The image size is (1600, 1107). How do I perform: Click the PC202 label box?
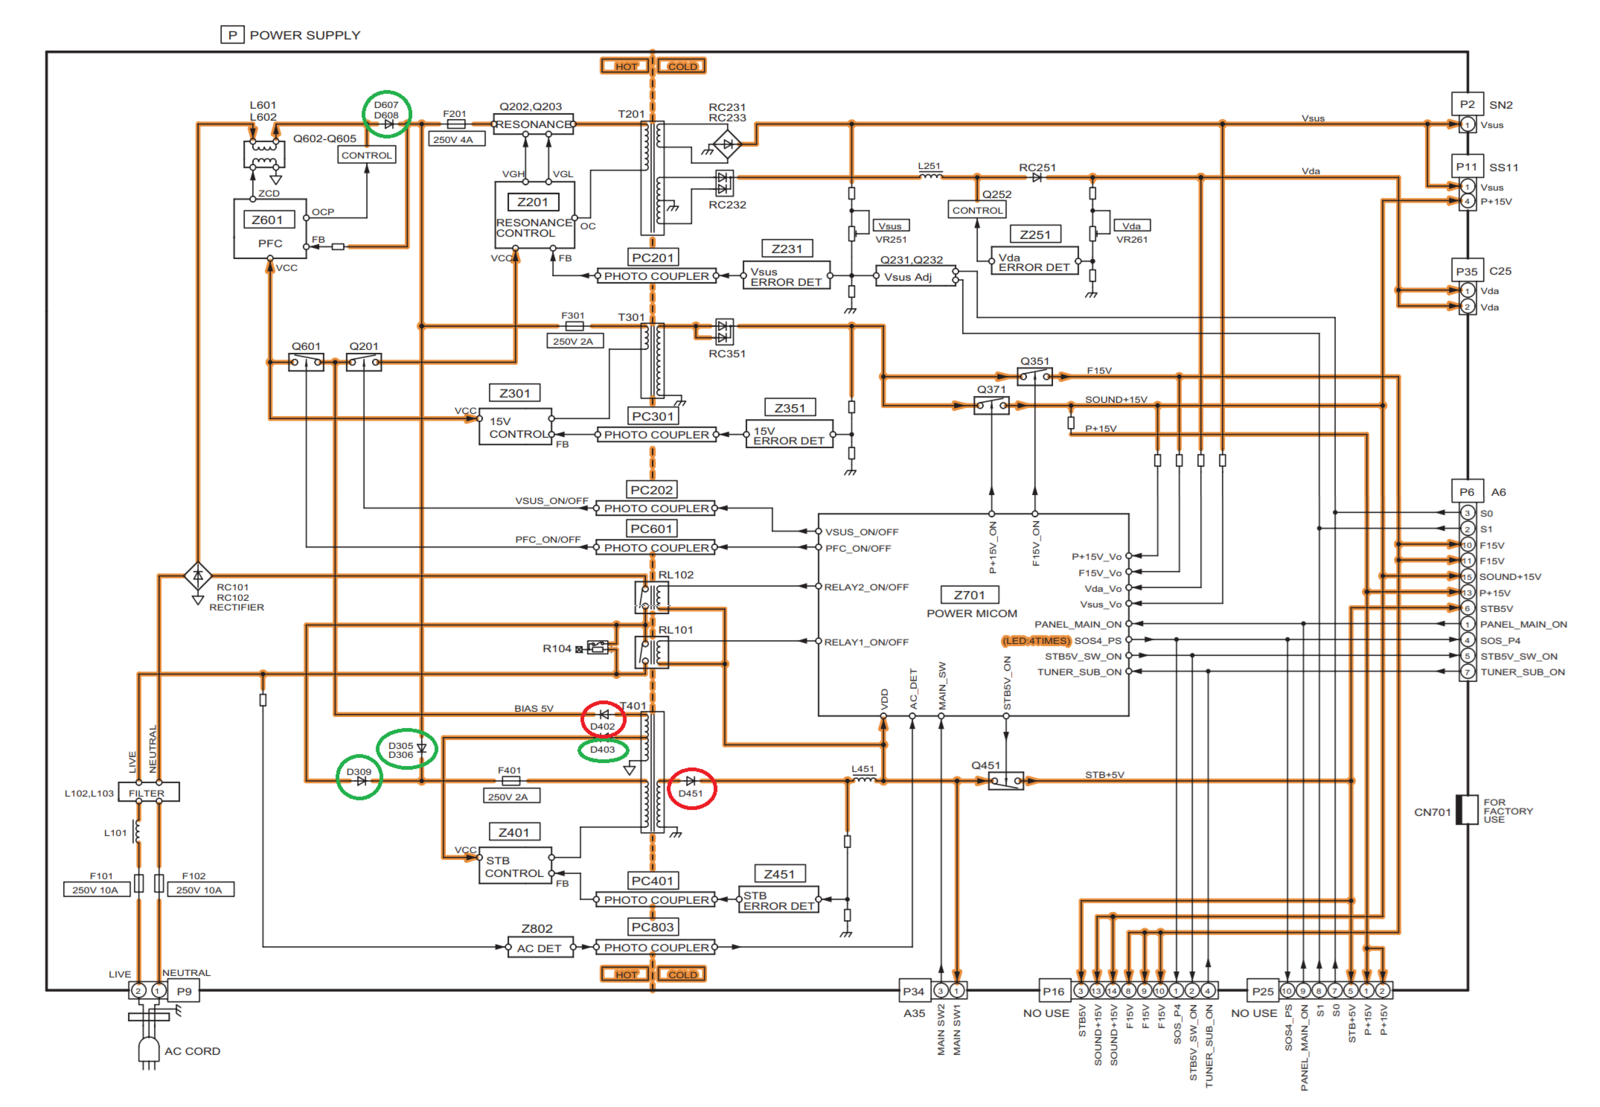pyautogui.click(x=652, y=490)
